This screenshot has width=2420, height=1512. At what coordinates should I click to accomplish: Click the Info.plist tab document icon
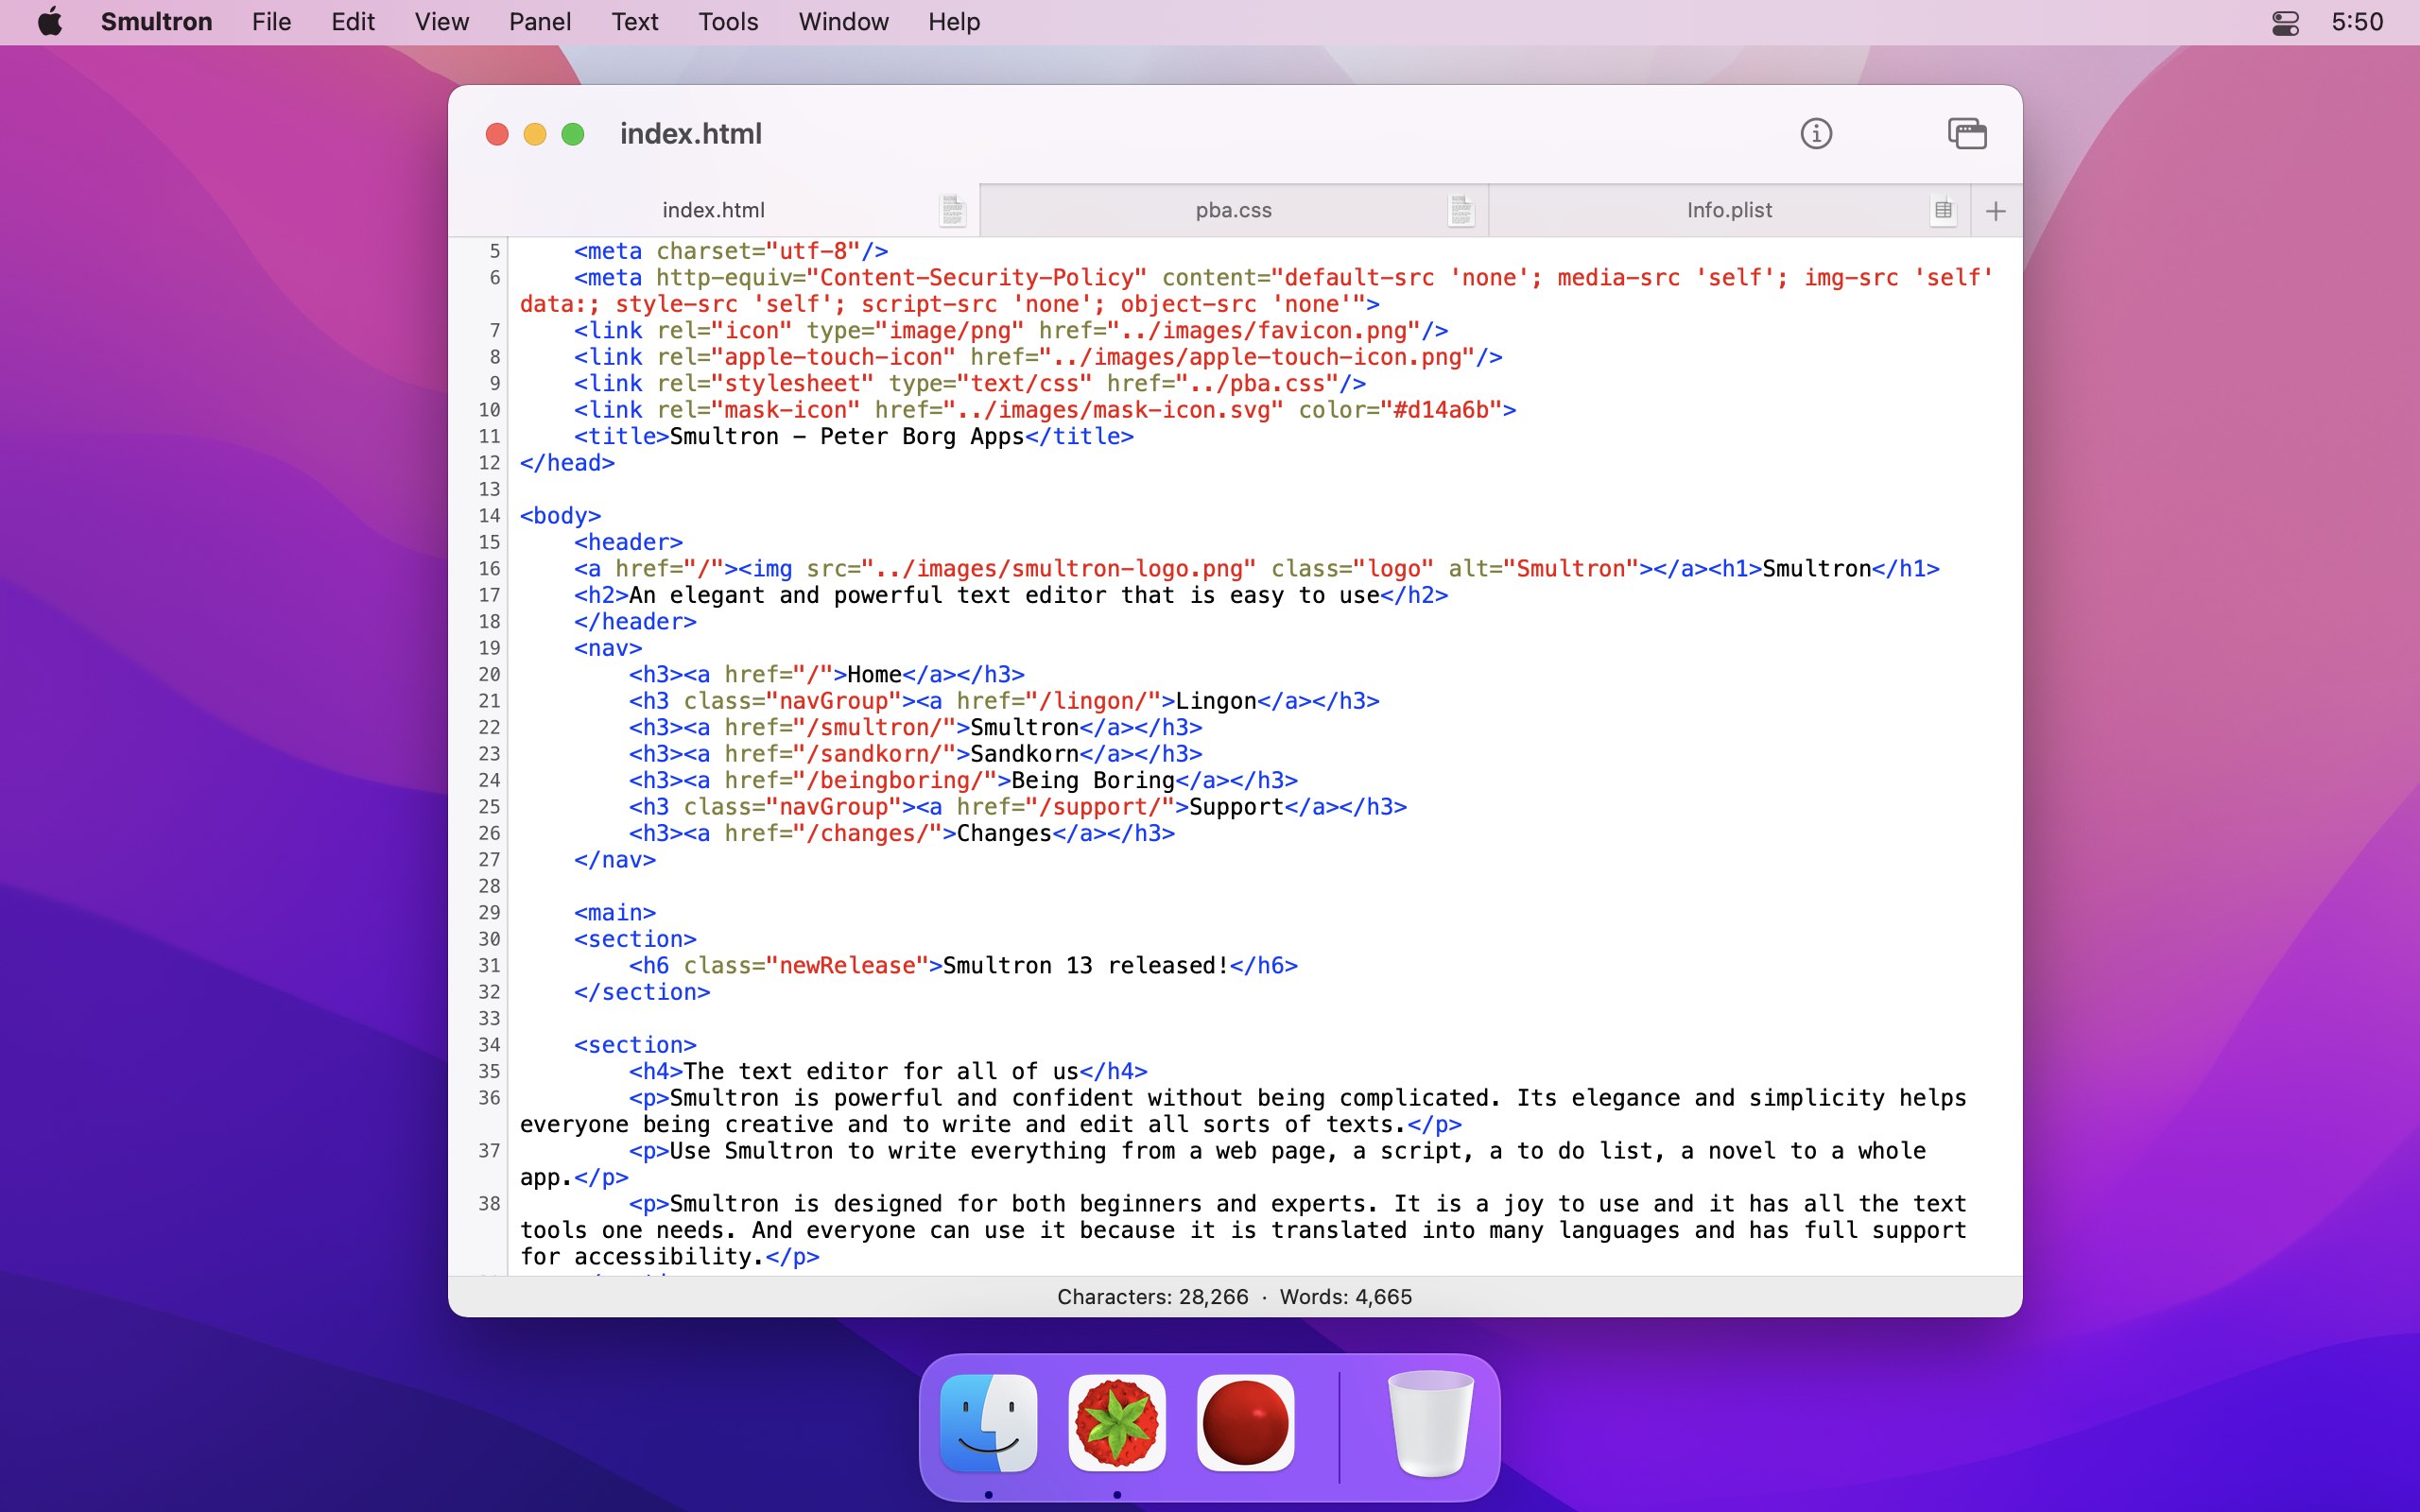tap(1943, 210)
